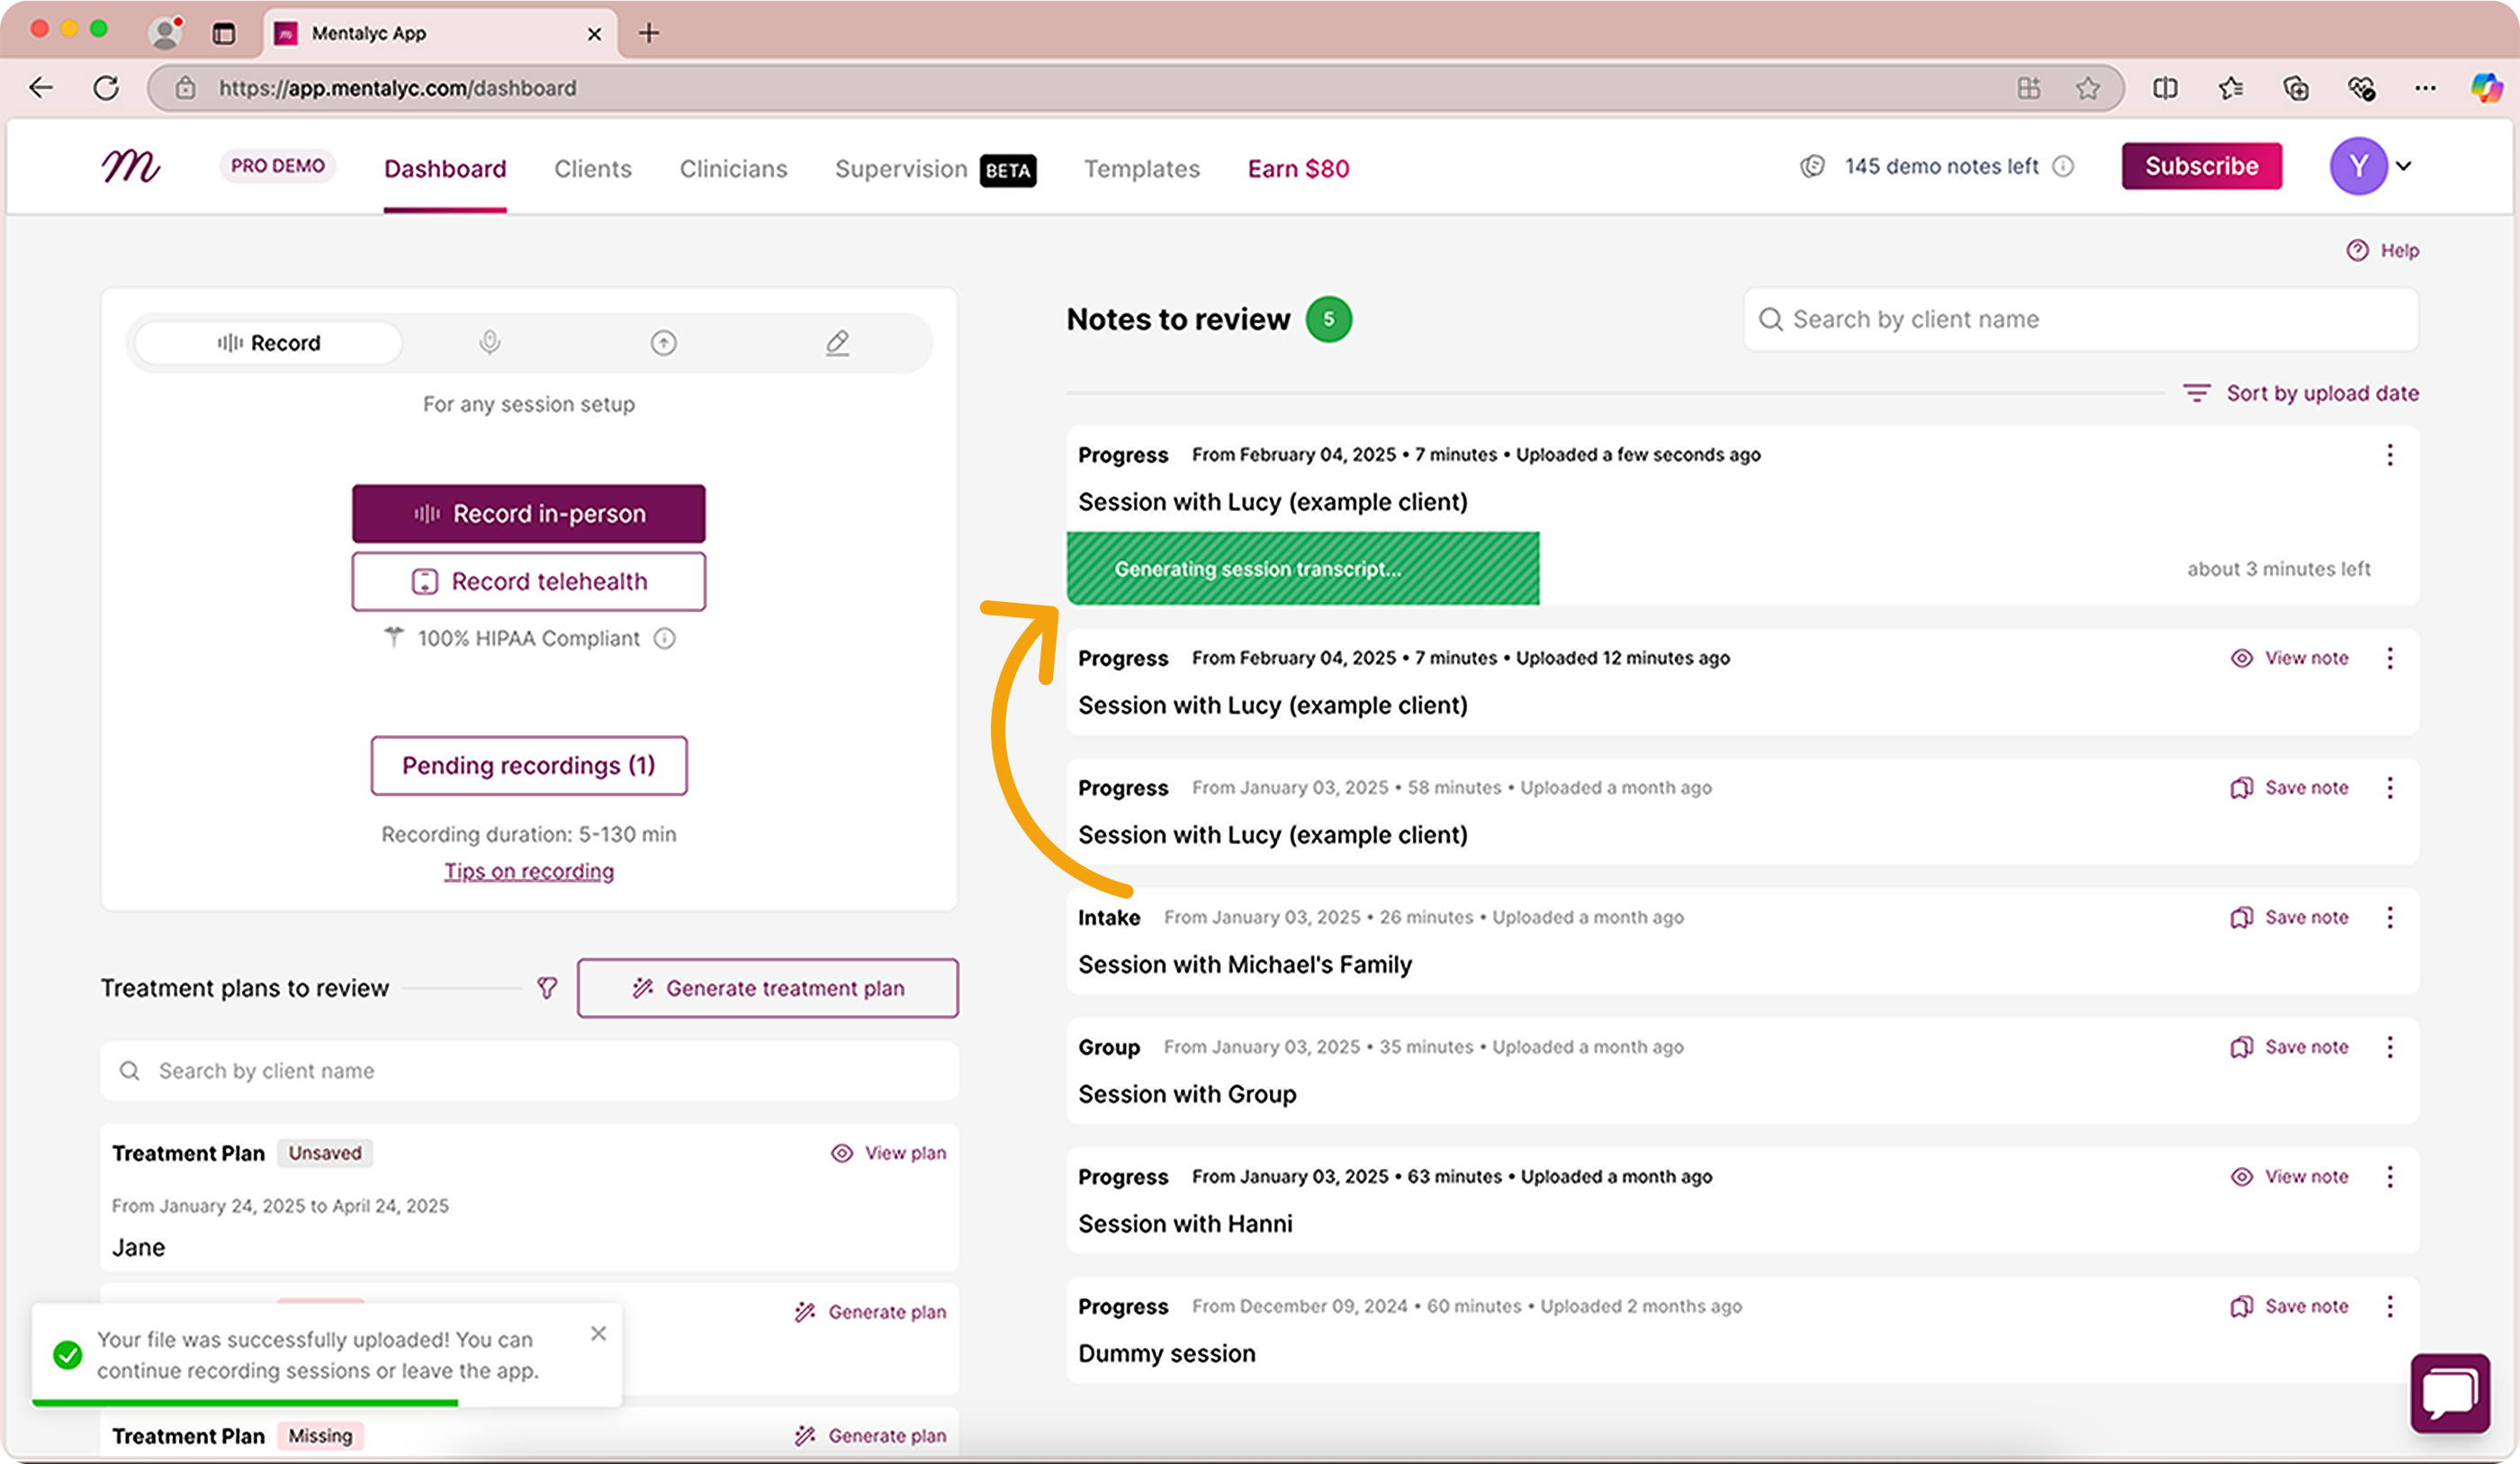
Task: Open the Supervision BETA tab
Action: (x=935, y=169)
